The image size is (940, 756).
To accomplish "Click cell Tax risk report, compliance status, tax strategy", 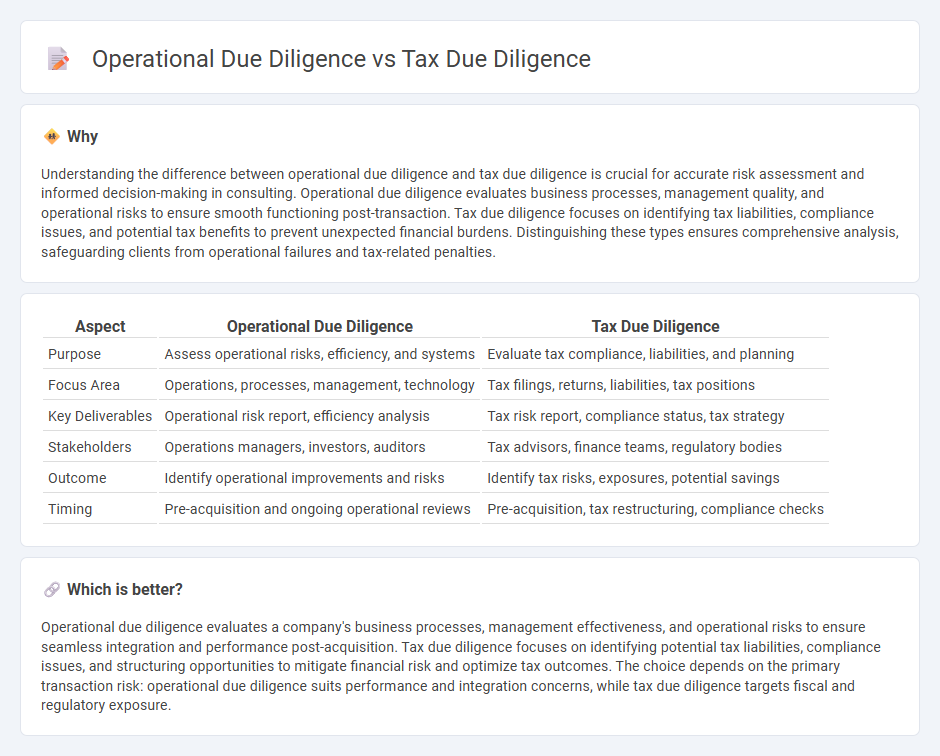I will 655,417.
